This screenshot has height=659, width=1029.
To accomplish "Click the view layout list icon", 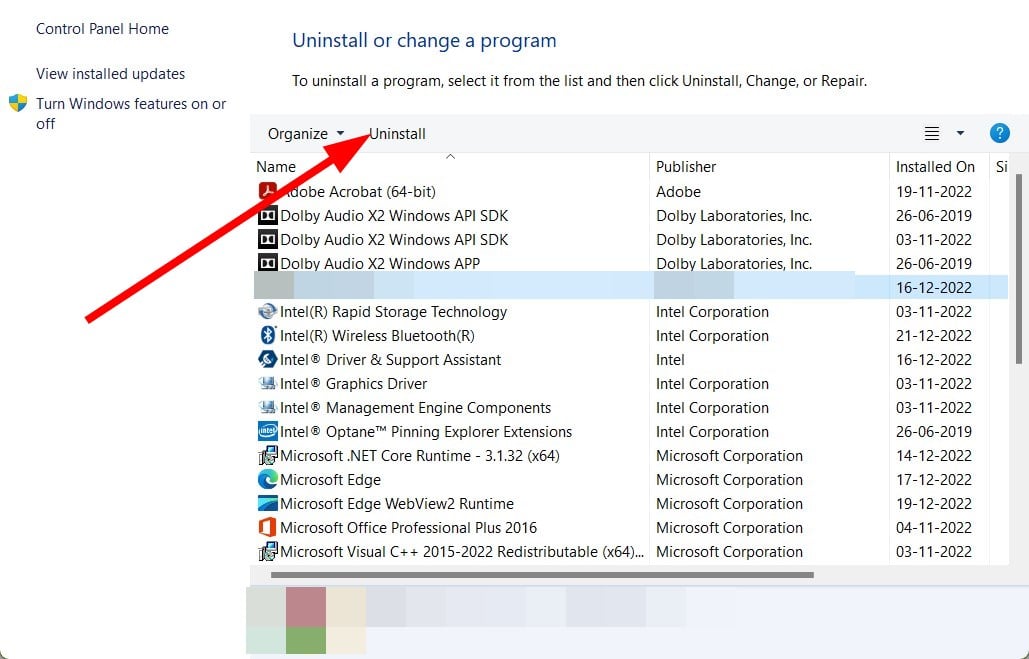I will (x=931, y=133).
